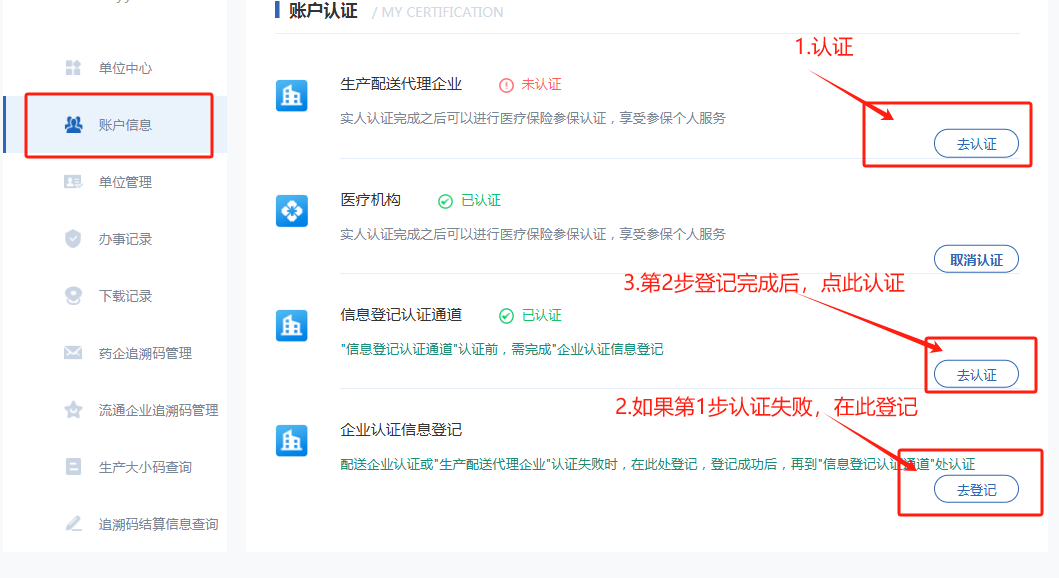The height and width of the screenshot is (578, 1059).
Task: Click the 药企追溯码管理 envelope icon
Action: (x=73, y=352)
